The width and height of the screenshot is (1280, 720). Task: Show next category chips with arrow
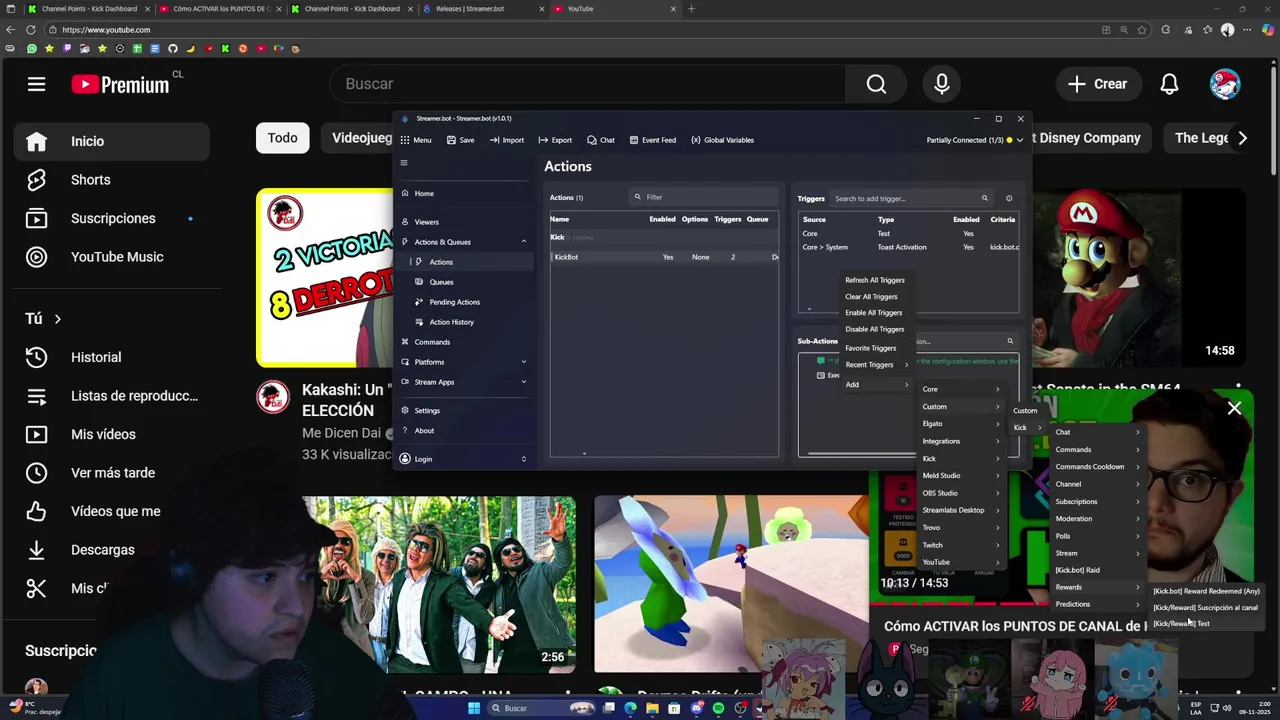click(x=1242, y=138)
